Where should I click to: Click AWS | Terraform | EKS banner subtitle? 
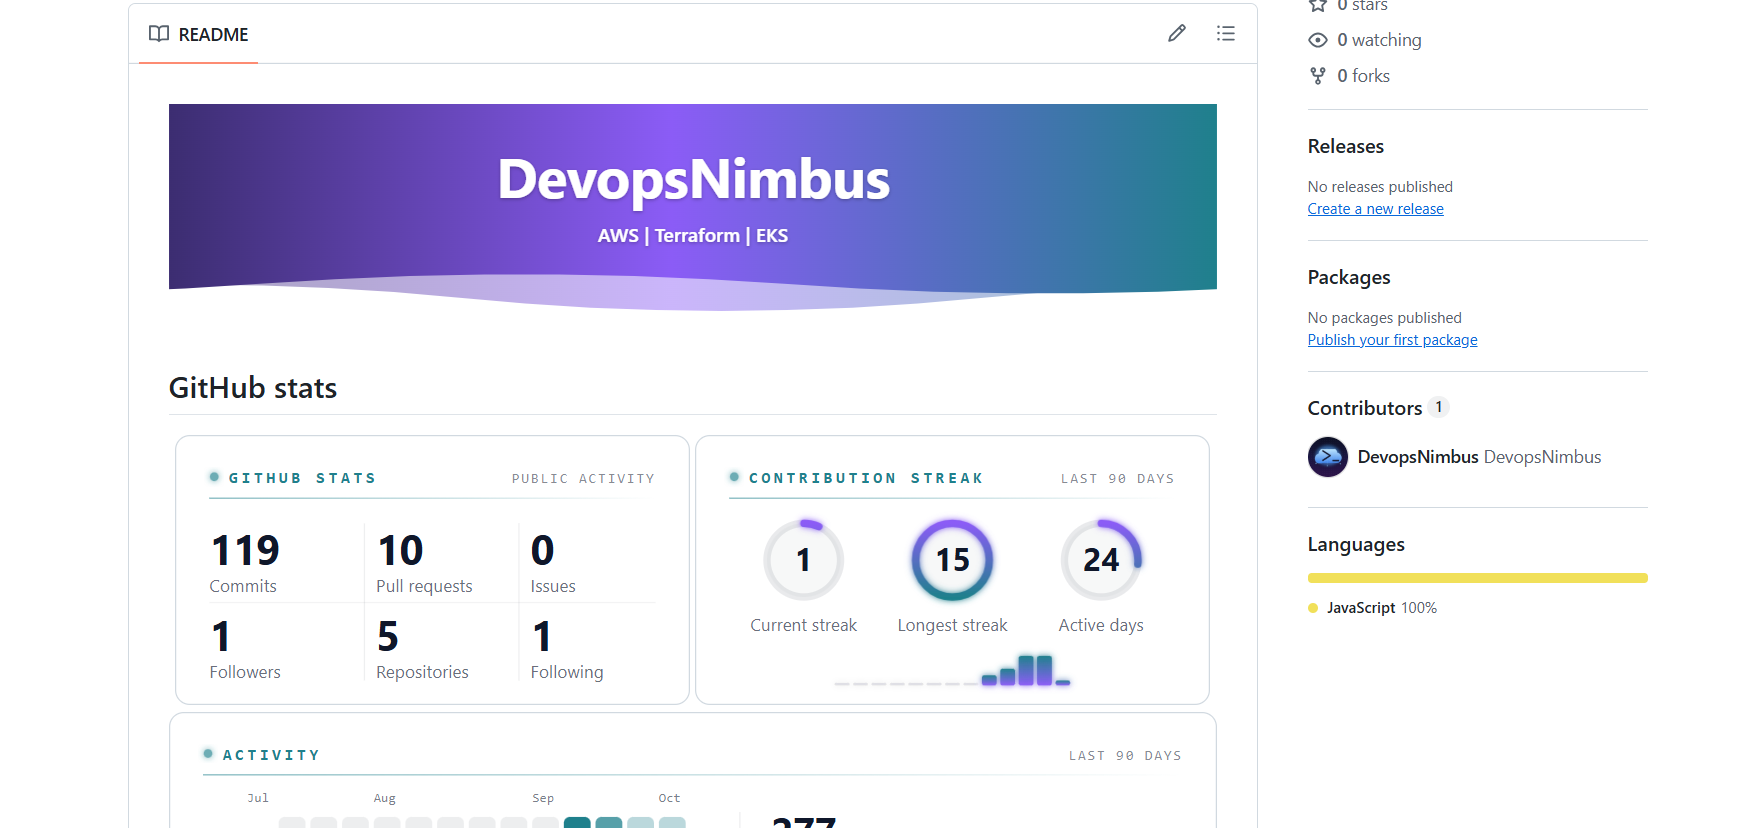point(693,236)
